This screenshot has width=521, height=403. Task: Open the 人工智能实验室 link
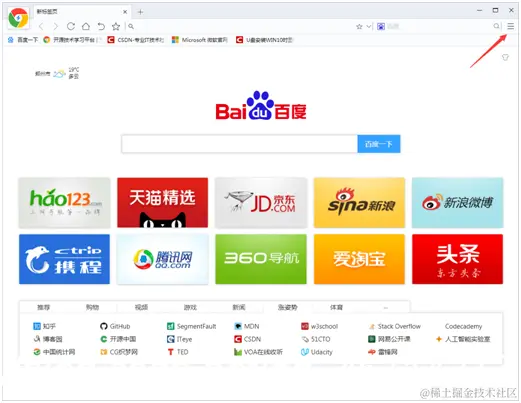coord(463,339)
